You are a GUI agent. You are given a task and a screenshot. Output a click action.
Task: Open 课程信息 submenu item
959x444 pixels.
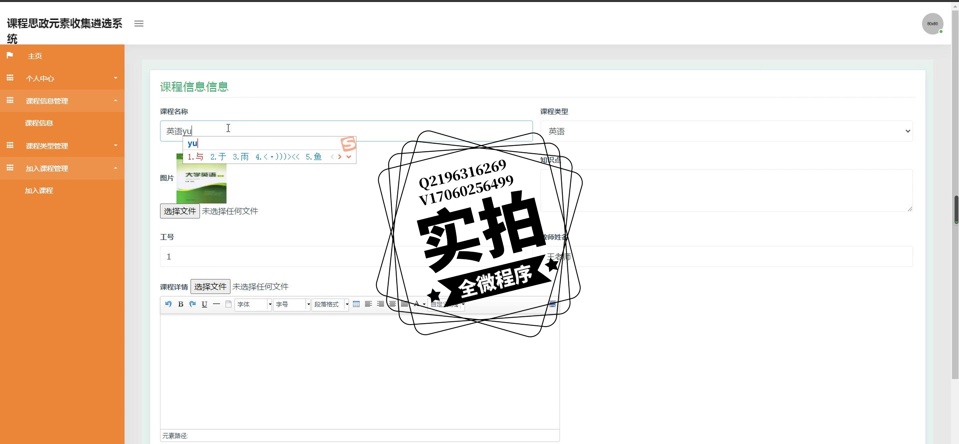coord(39,123)
